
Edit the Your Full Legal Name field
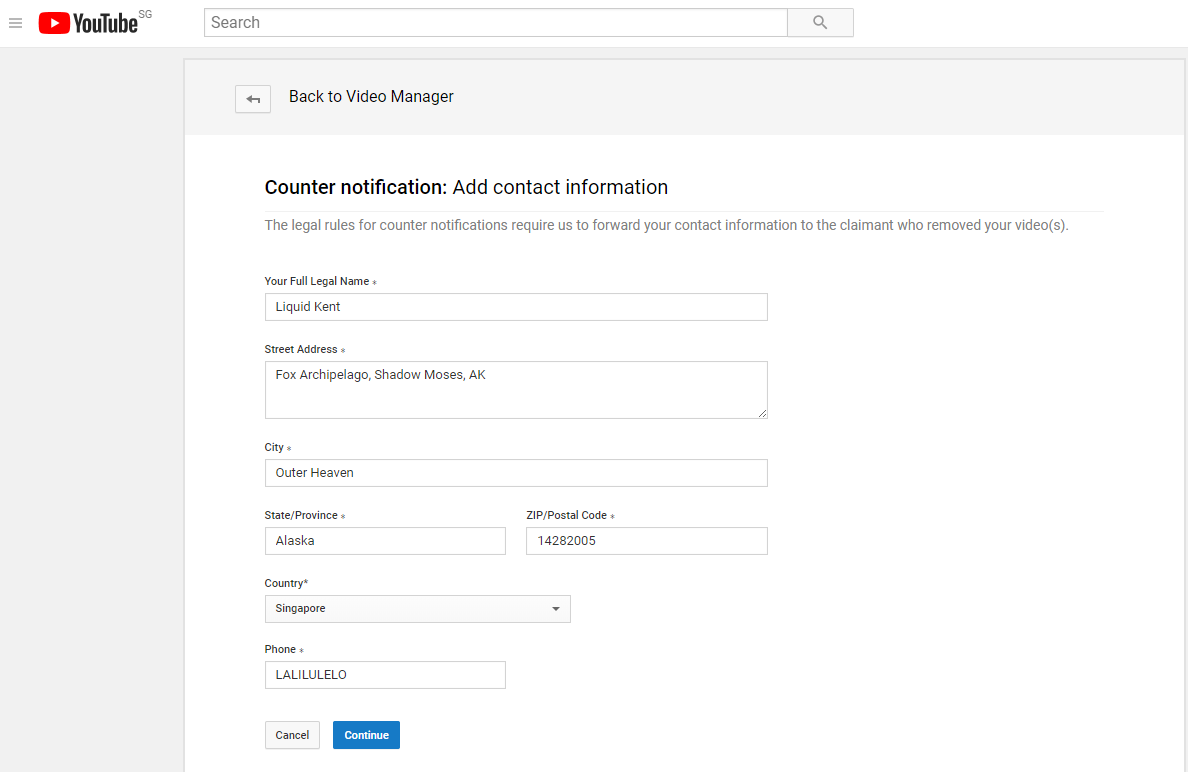tap(516, 307)
